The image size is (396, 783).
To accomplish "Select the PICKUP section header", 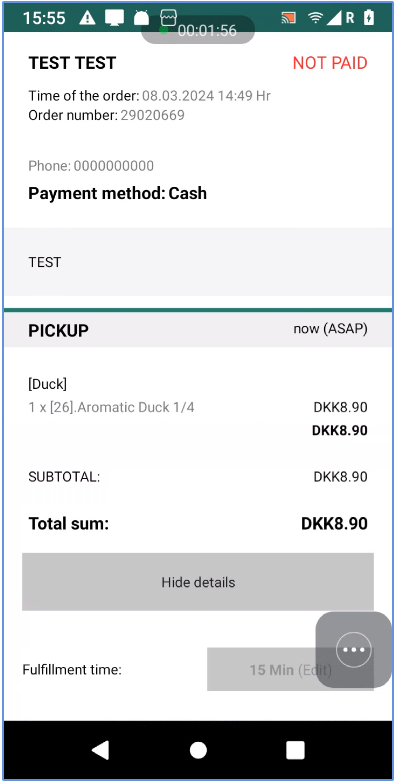I will pyautogui.click(x=198, y=330).
